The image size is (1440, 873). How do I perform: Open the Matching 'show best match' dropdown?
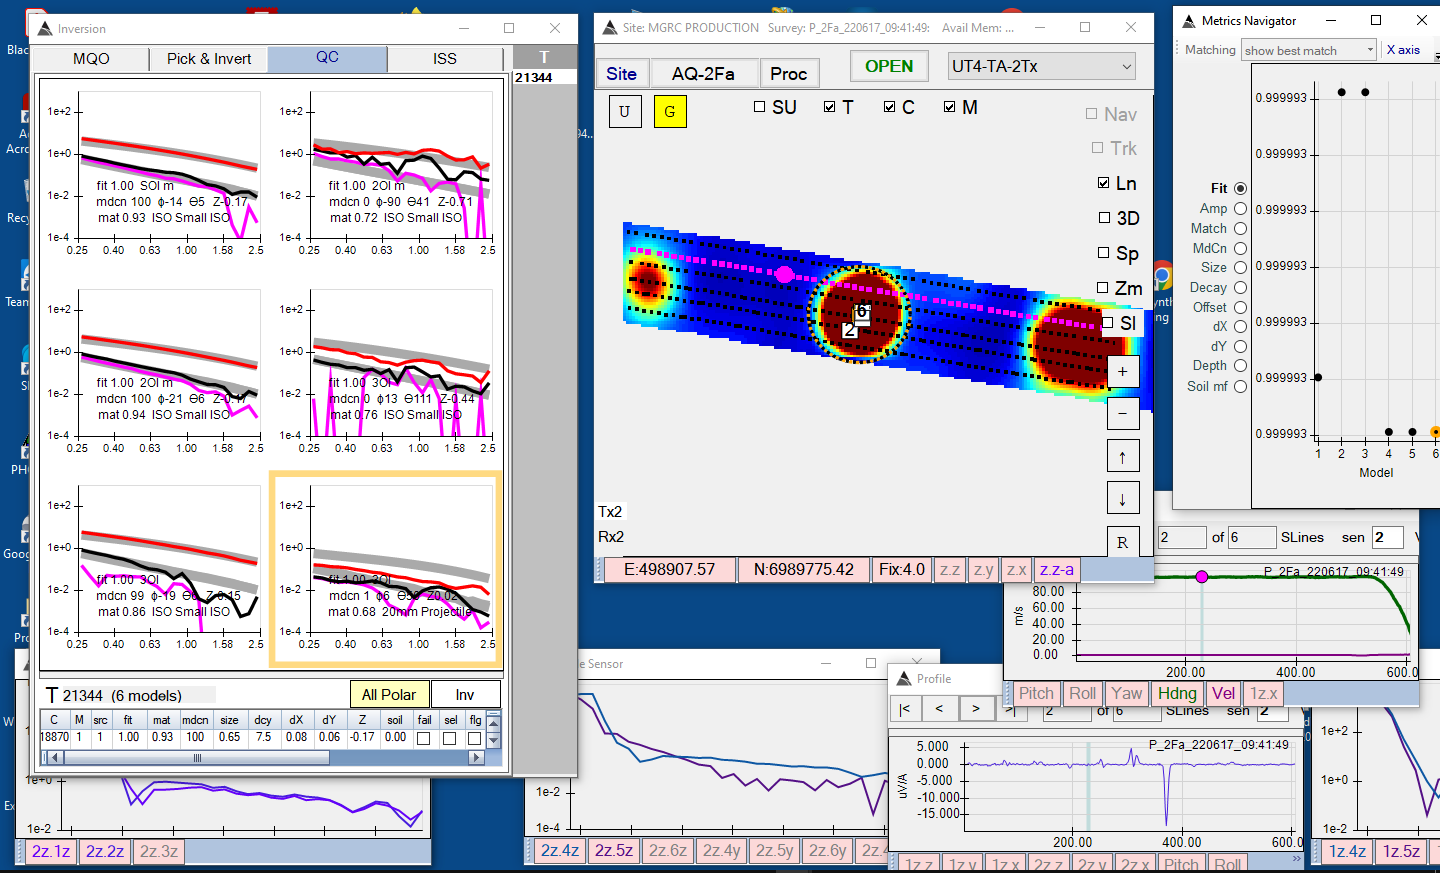tap(1310, 50)
